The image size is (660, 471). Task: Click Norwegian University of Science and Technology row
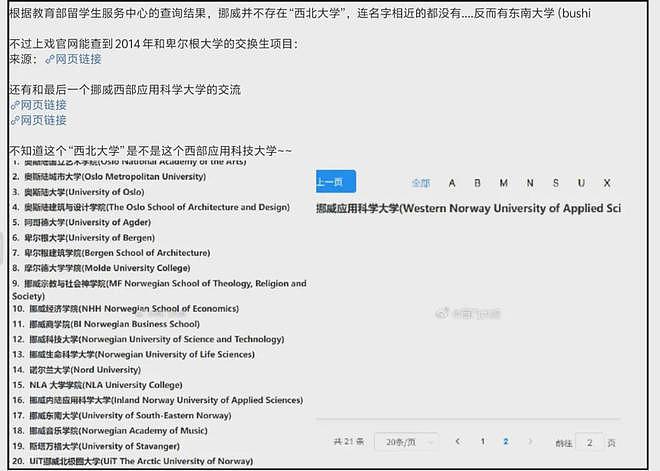pos(149,339)
